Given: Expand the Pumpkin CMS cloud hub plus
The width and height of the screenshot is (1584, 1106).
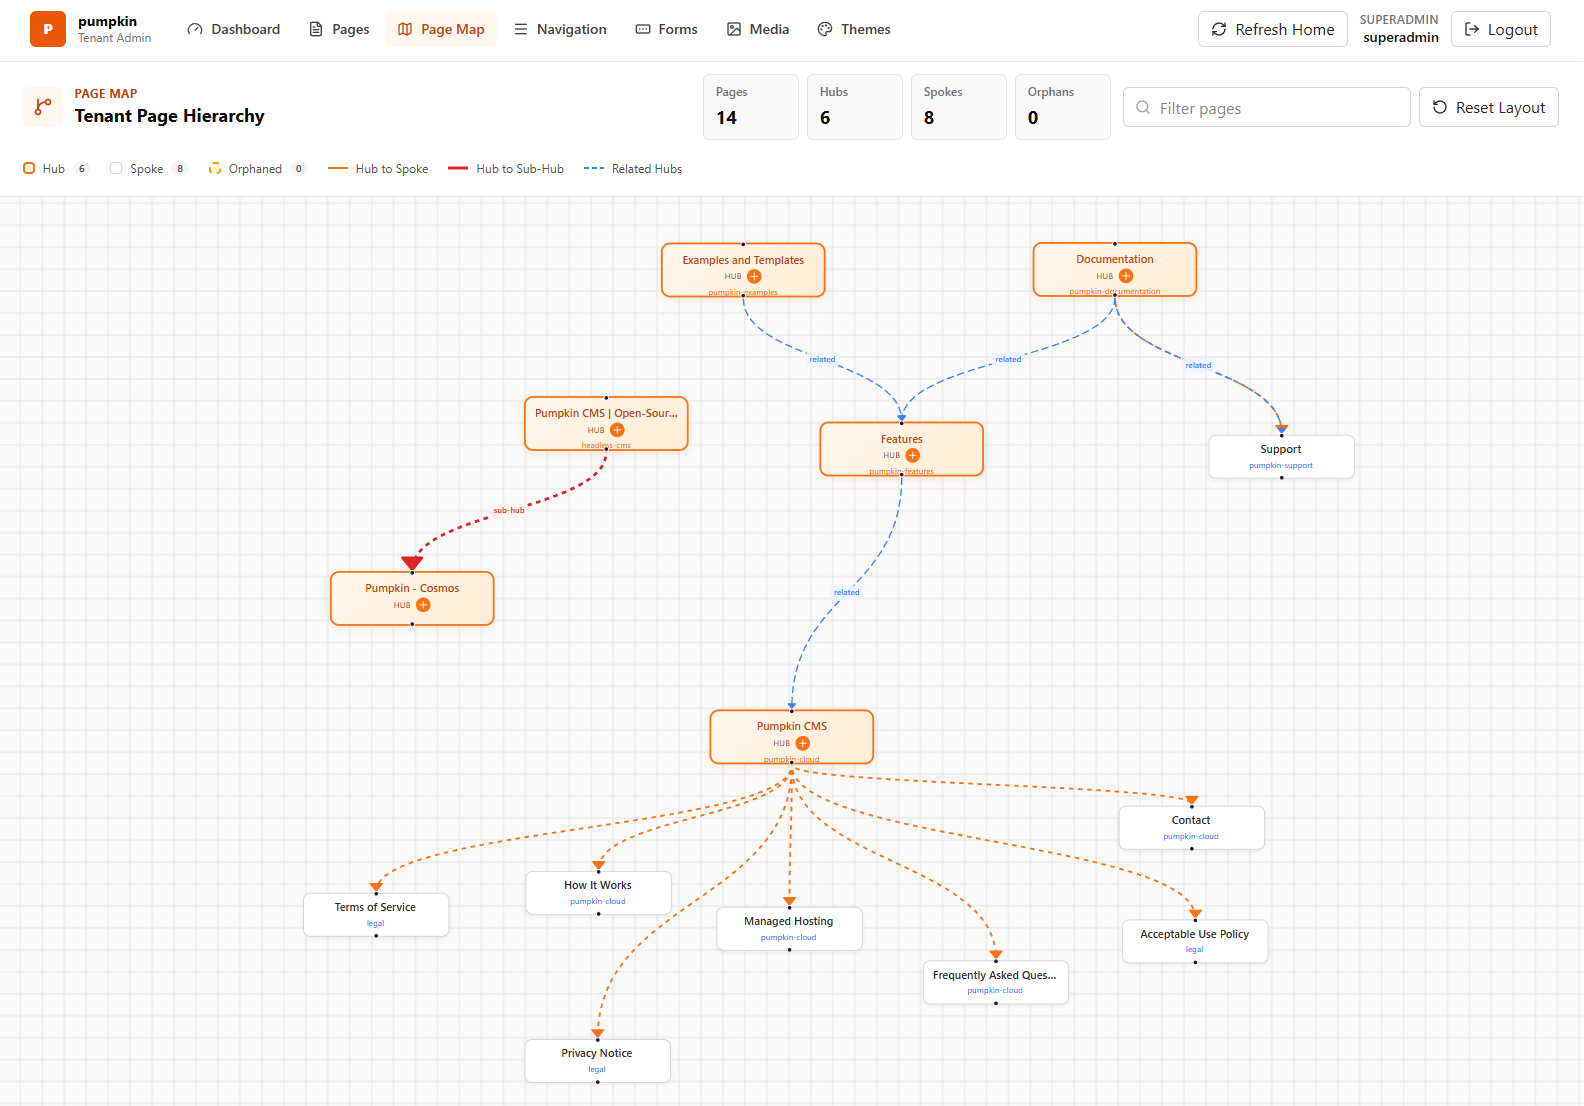Looking at the screenshot, I should (803, 743).
